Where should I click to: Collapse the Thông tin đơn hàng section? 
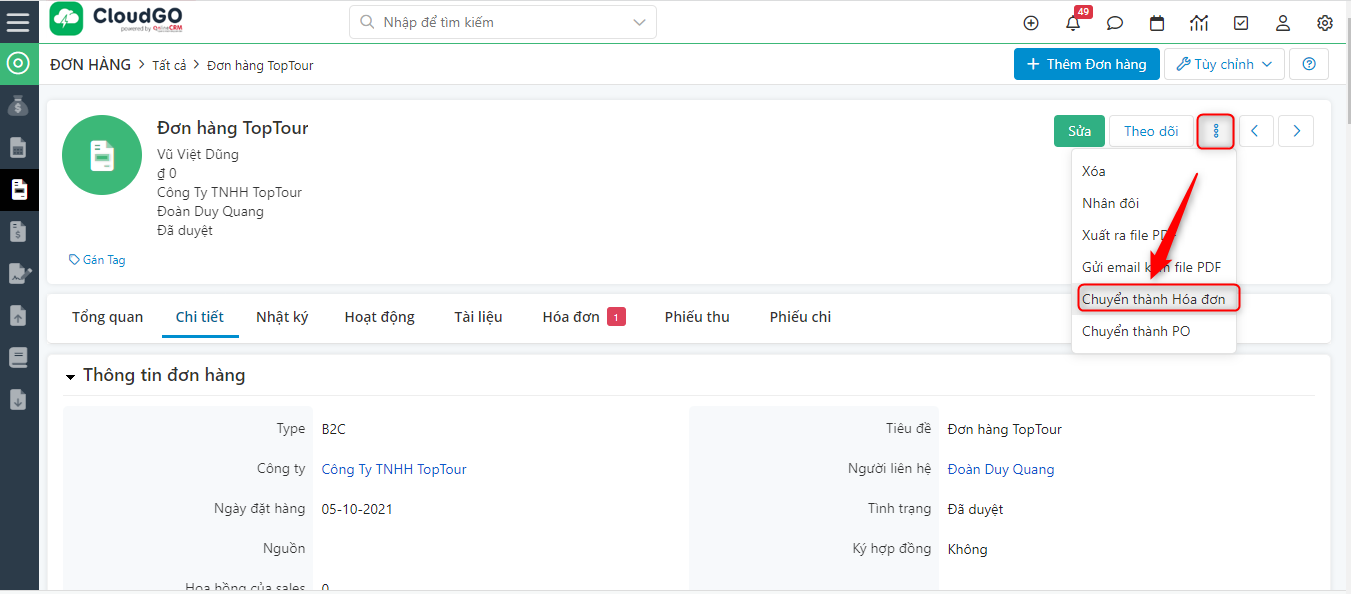(71, 377)
